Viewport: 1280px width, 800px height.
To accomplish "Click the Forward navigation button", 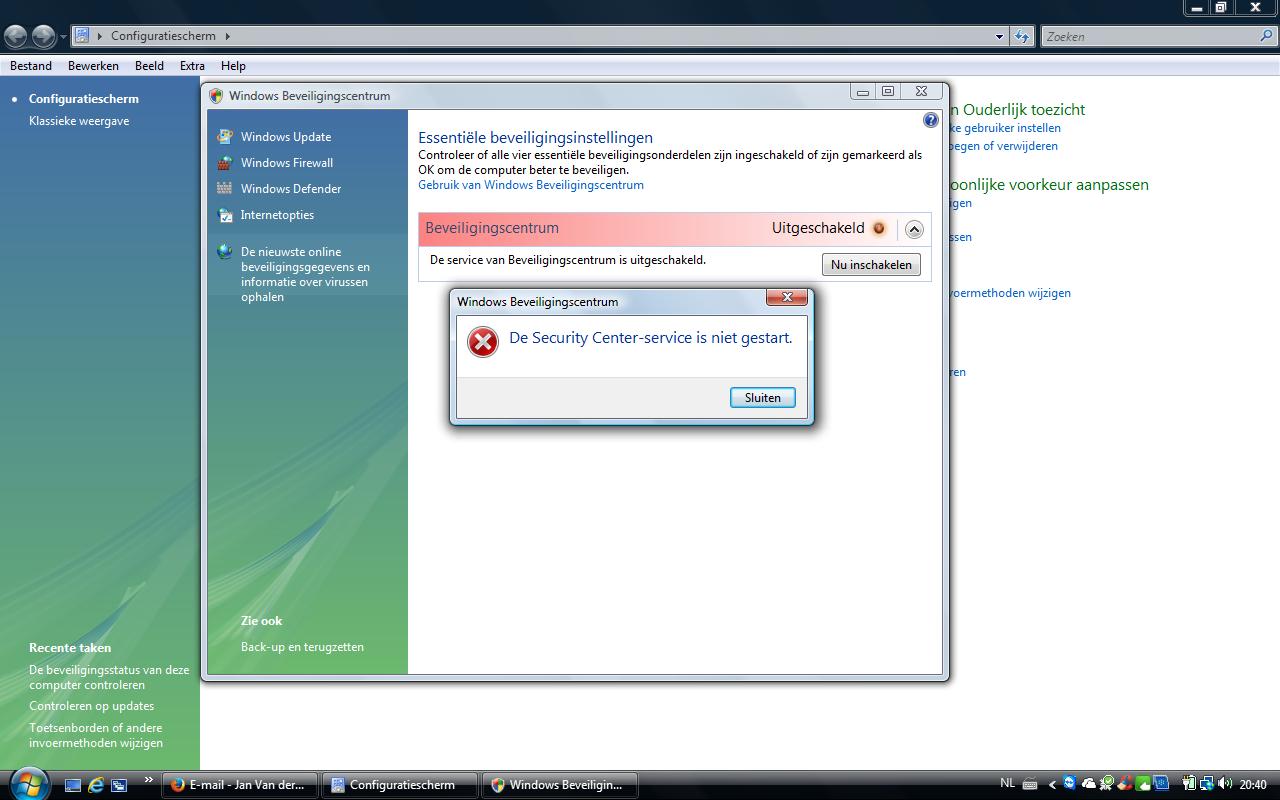I will (44, 37).
